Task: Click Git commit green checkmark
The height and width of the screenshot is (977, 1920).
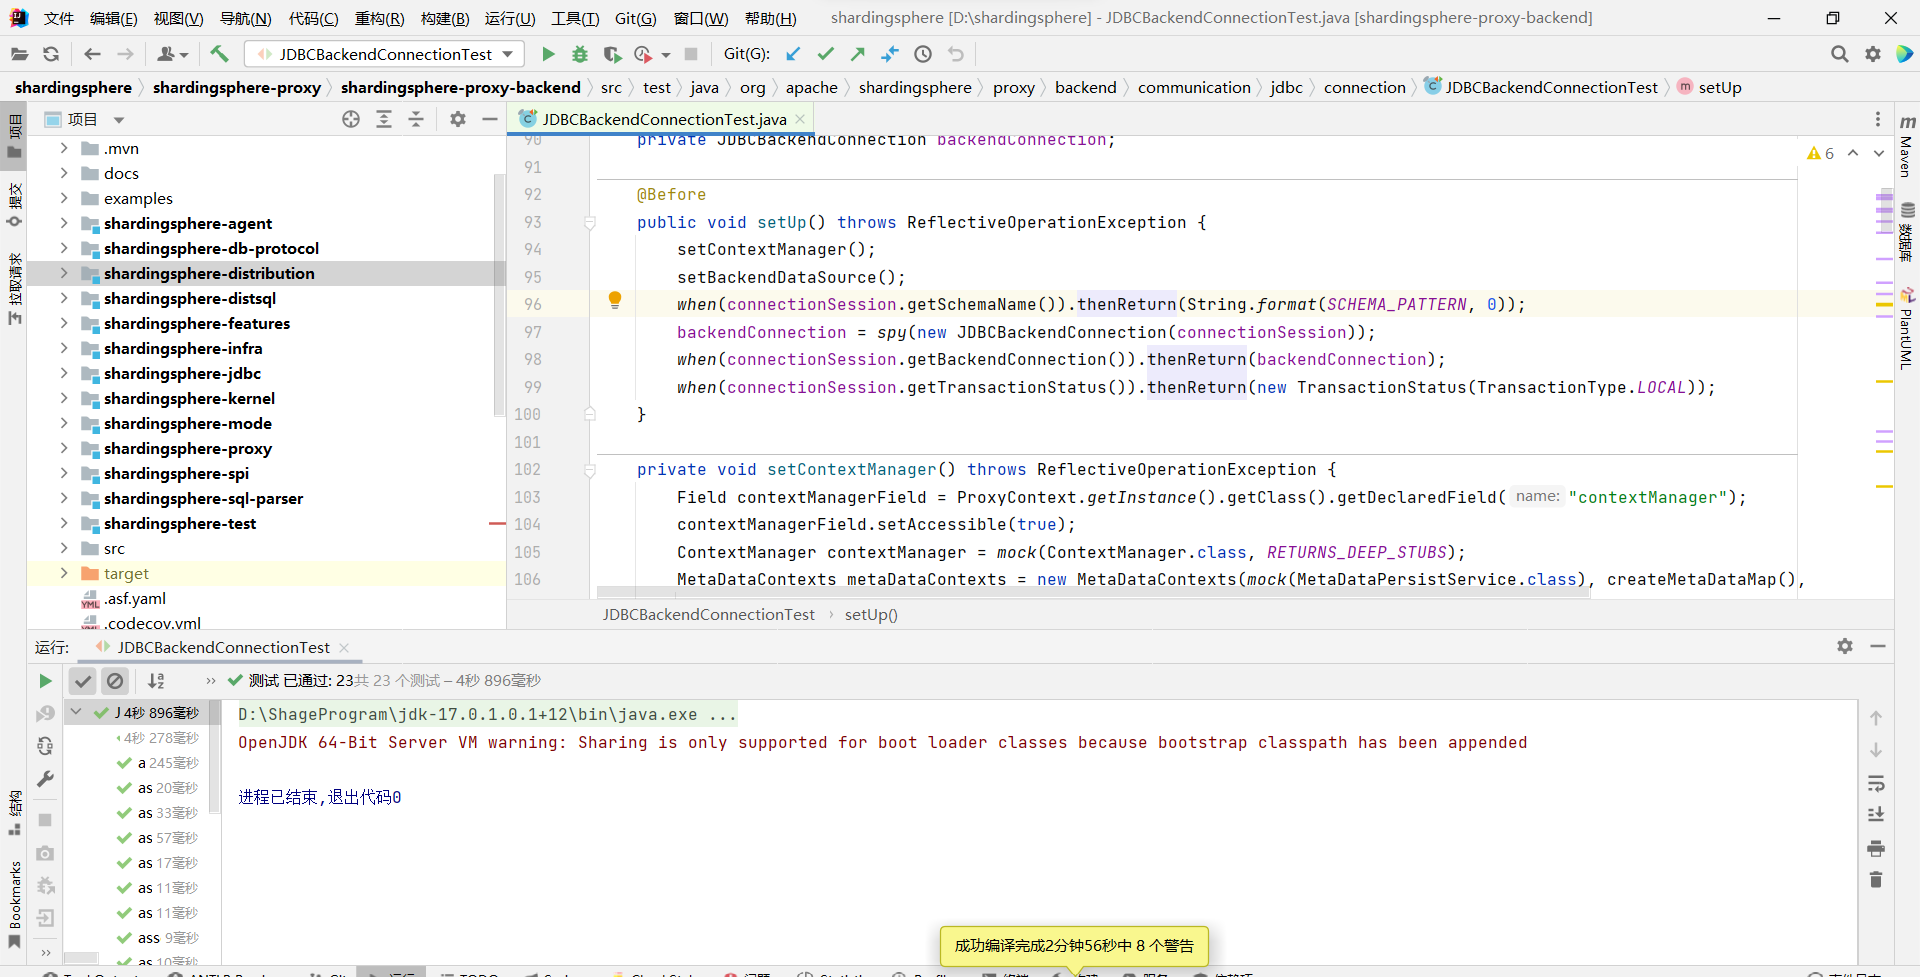Action: [825, 54]
